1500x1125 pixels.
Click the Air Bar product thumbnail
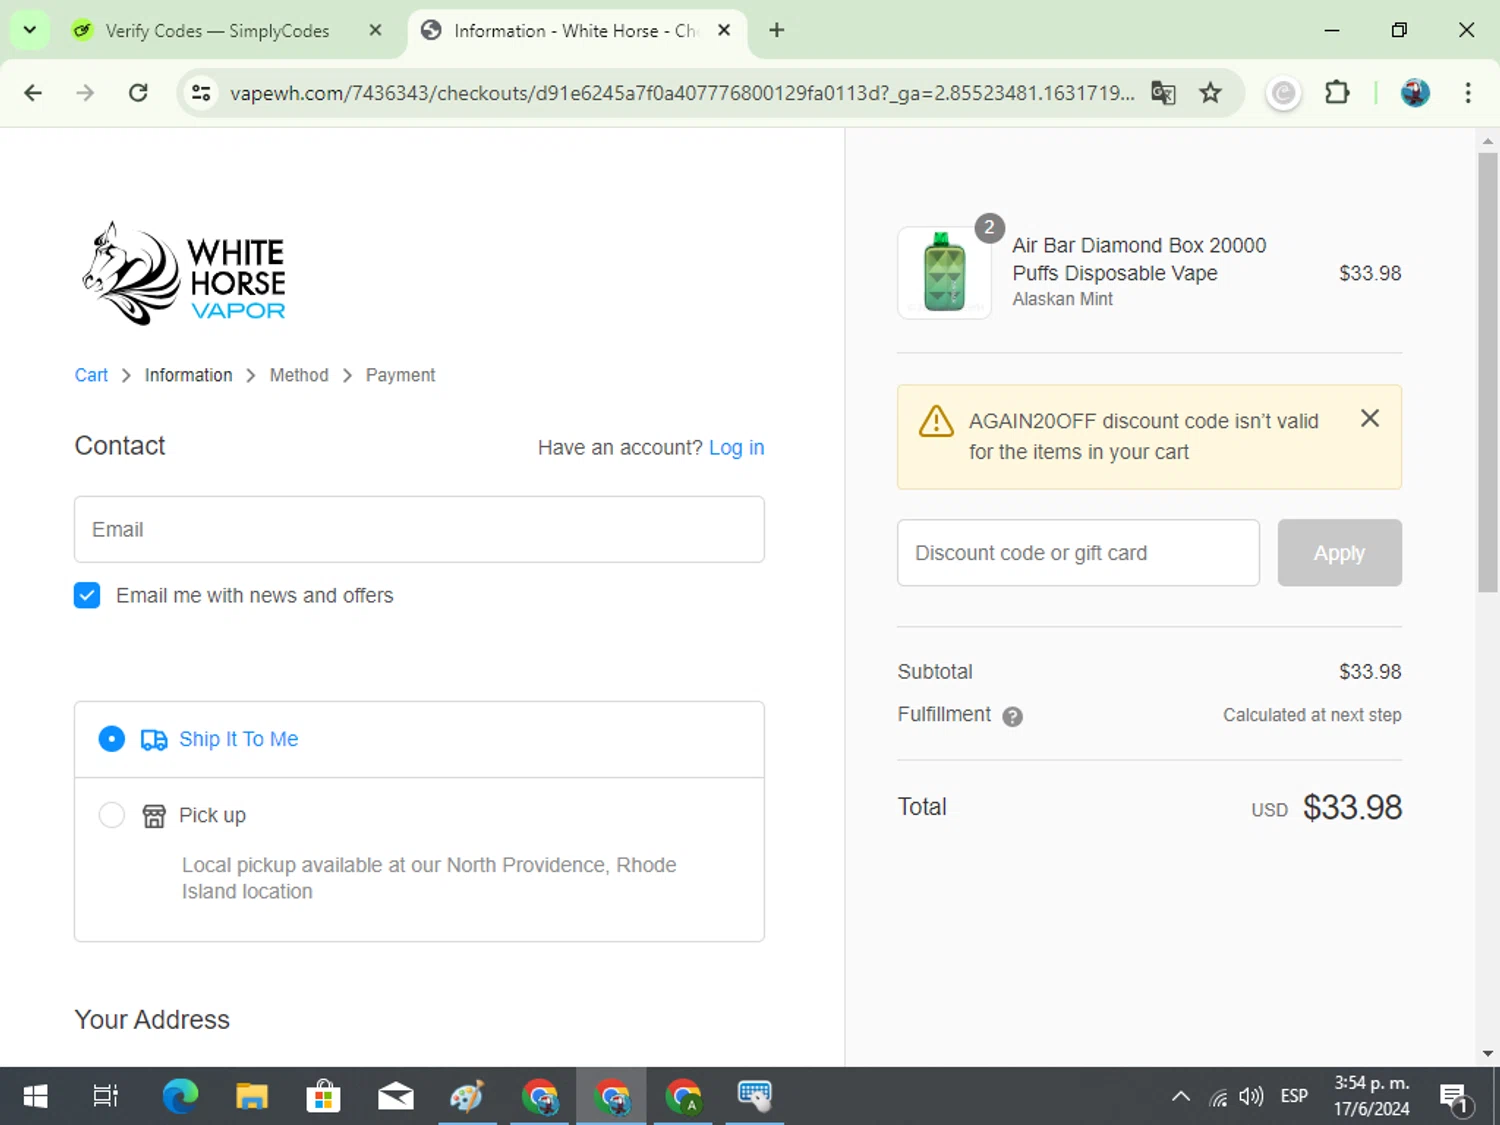coord(944,272)
